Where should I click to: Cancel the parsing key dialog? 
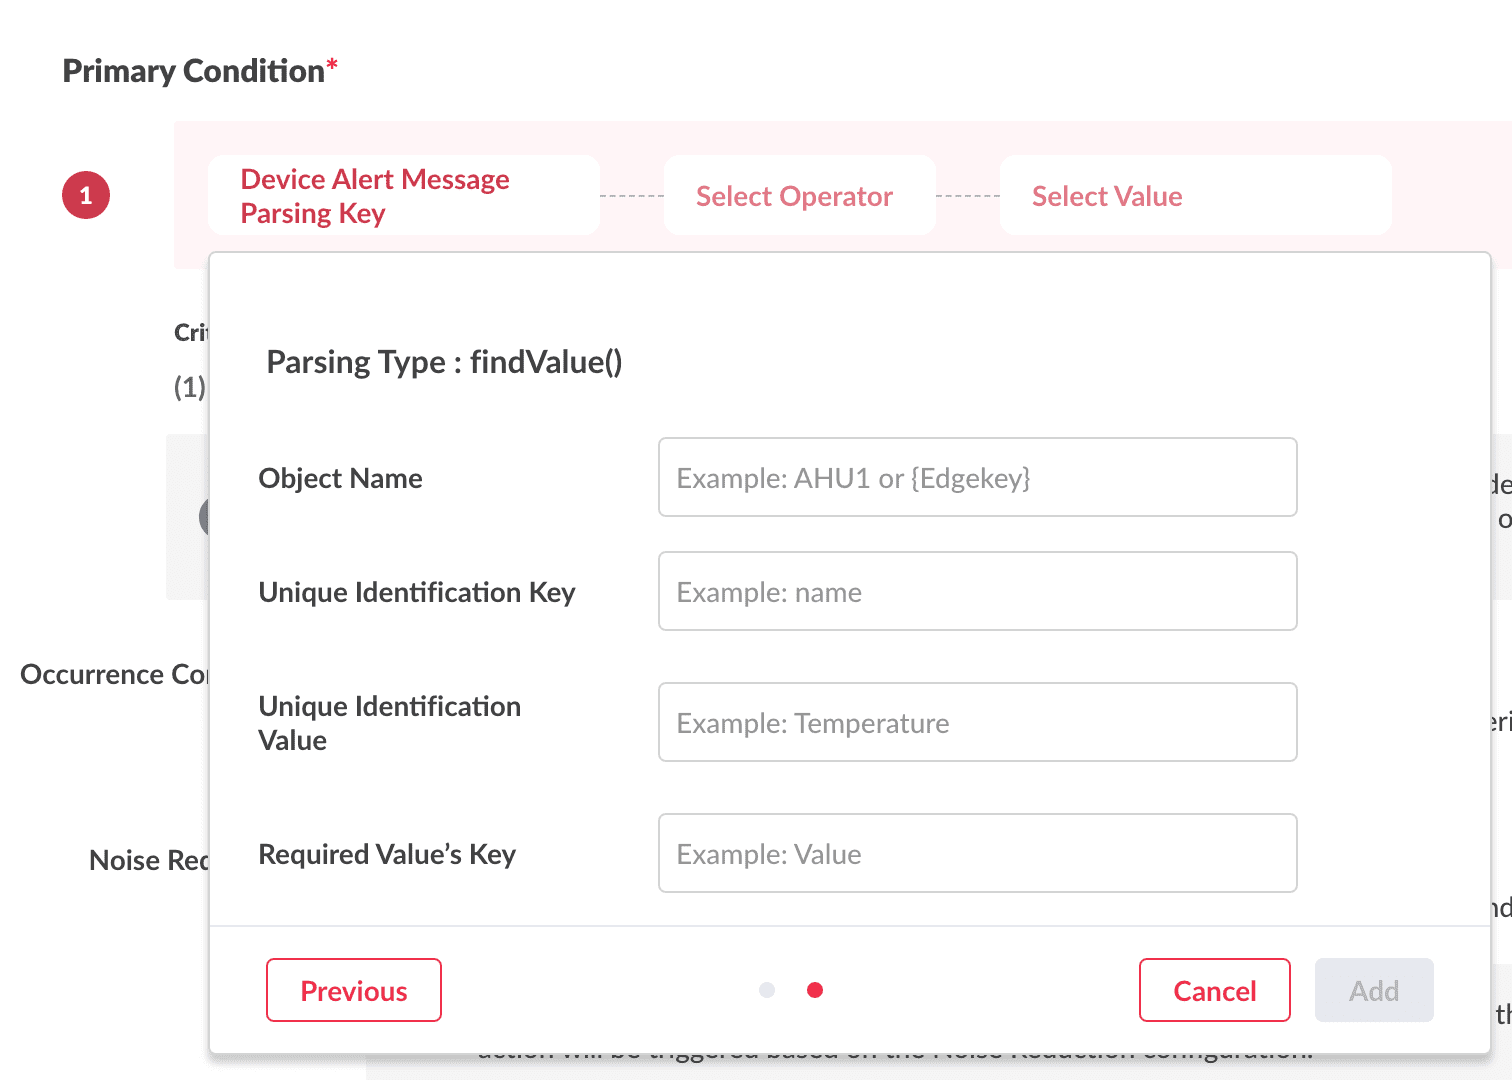point(1214,991)
